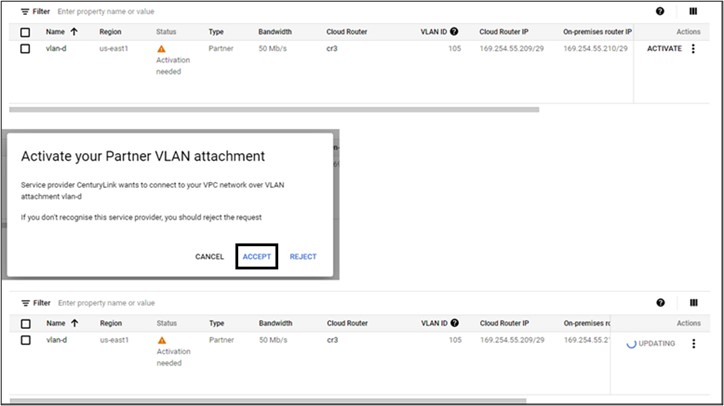Sort by Name column arrow in bottom table

tap(75, 324)
